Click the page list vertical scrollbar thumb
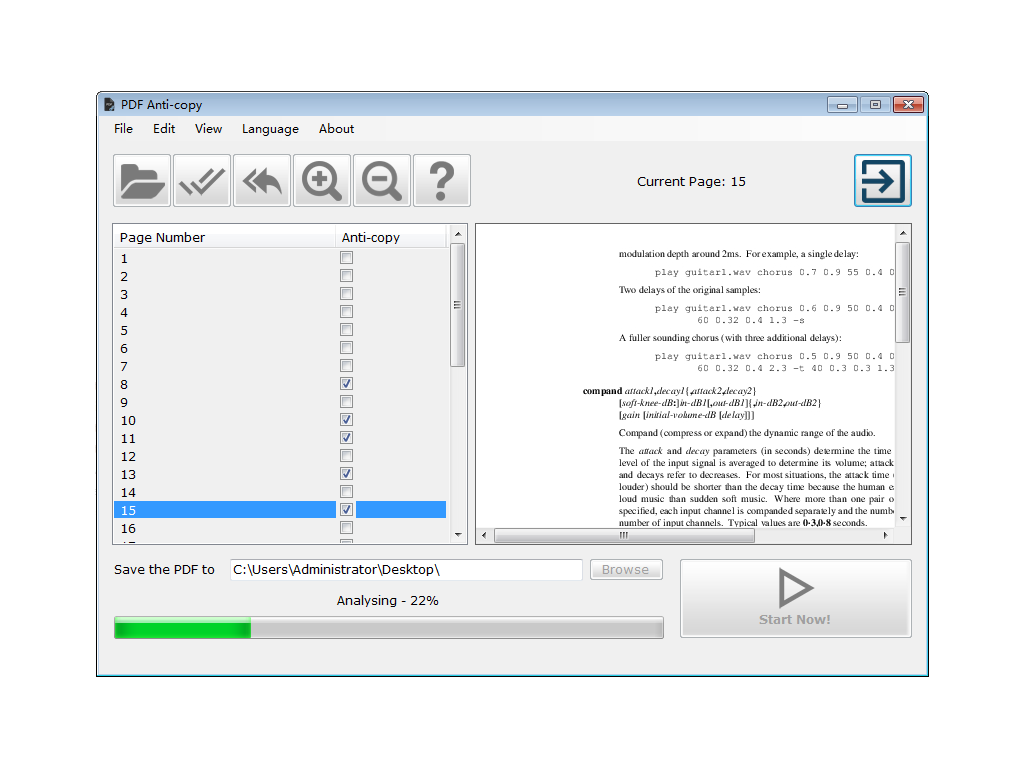1024x768 pixels. coord(458,305)
